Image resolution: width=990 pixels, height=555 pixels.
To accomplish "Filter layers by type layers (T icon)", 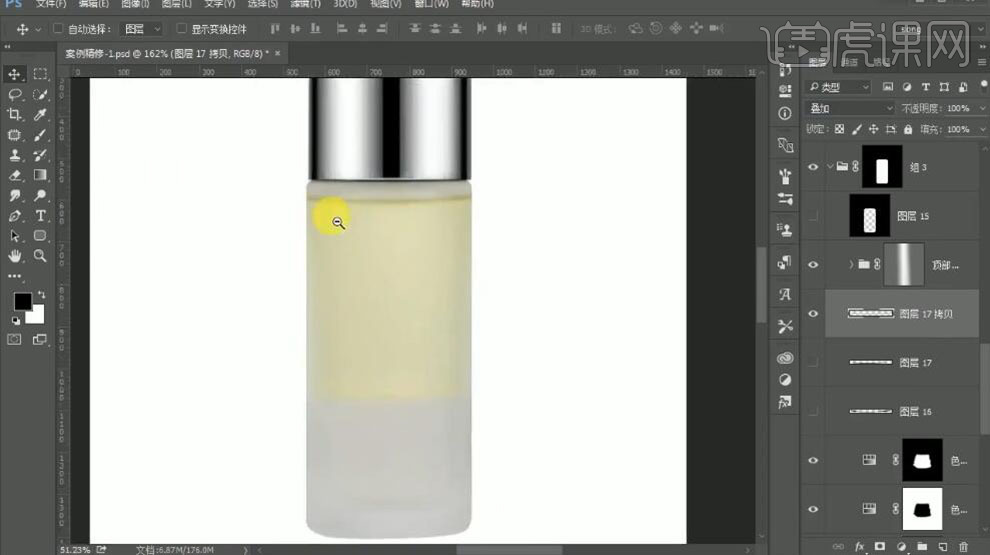I will [x=925, y=87].
